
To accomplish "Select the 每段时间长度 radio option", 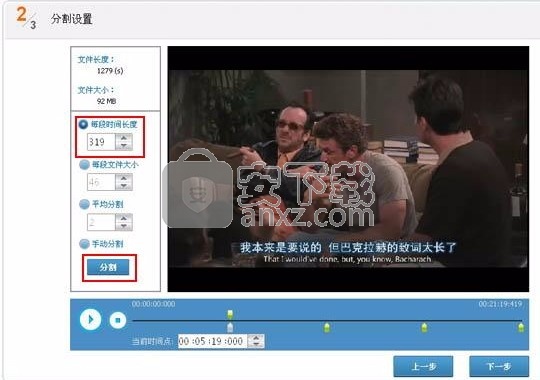I will pyautogui.click(x=83, y=124).
